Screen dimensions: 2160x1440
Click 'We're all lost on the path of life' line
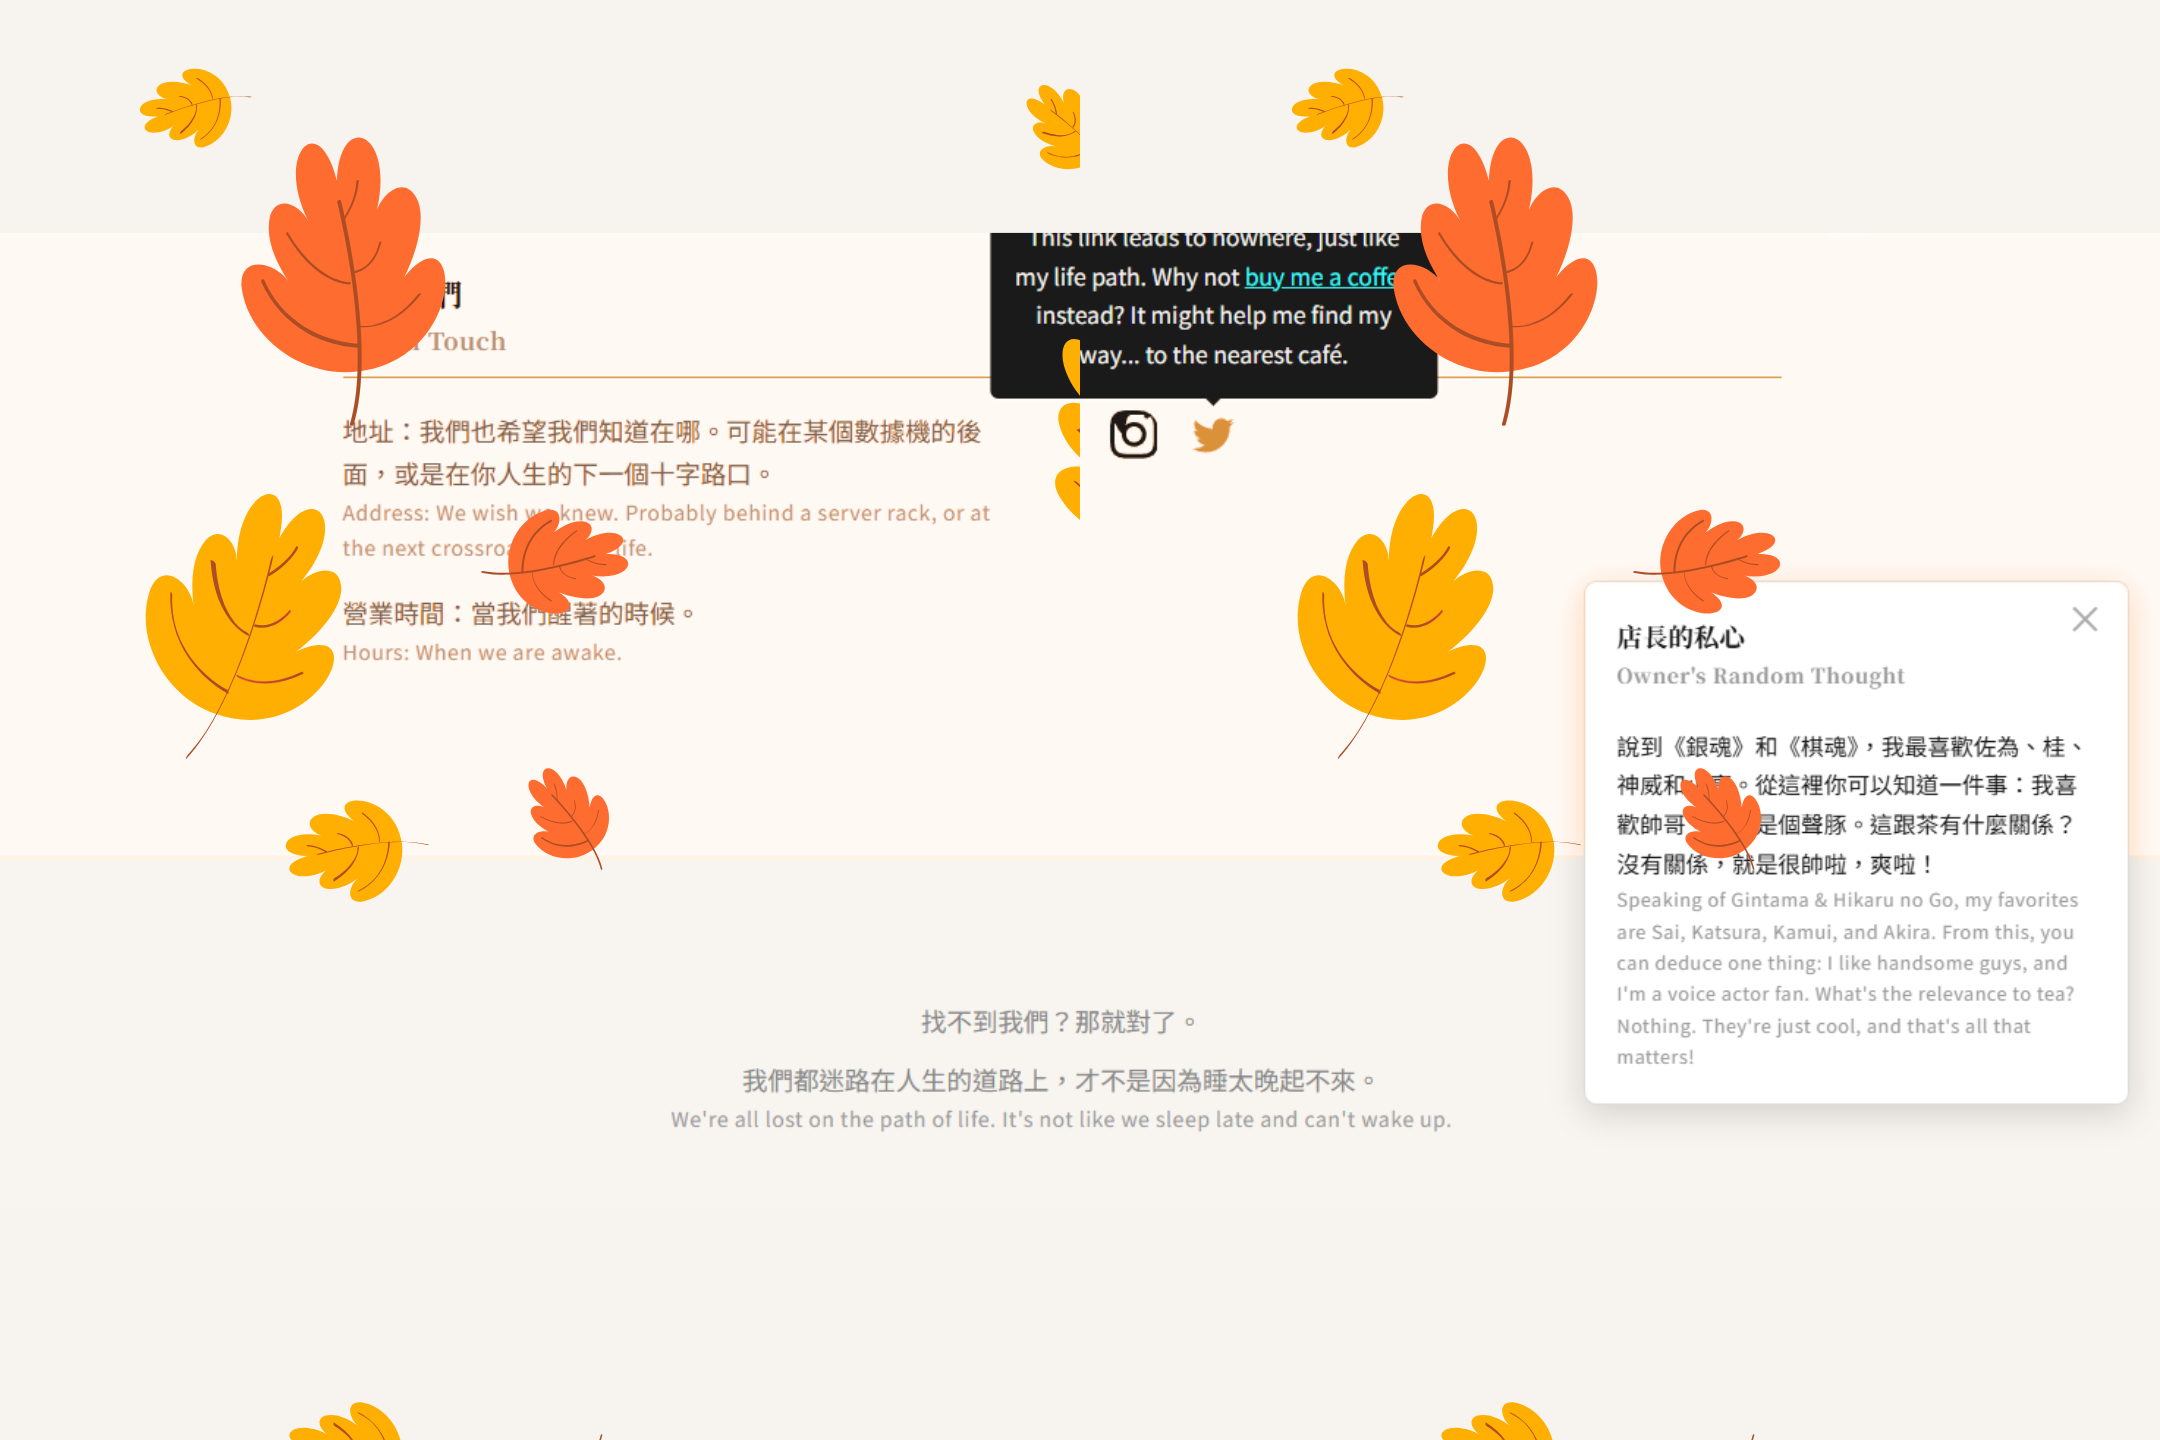[x=1060, y=1120]
